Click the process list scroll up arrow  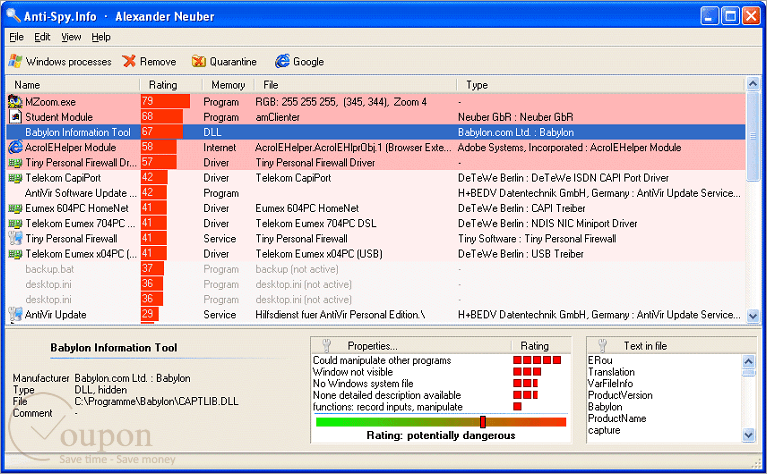tap(753, 84)
